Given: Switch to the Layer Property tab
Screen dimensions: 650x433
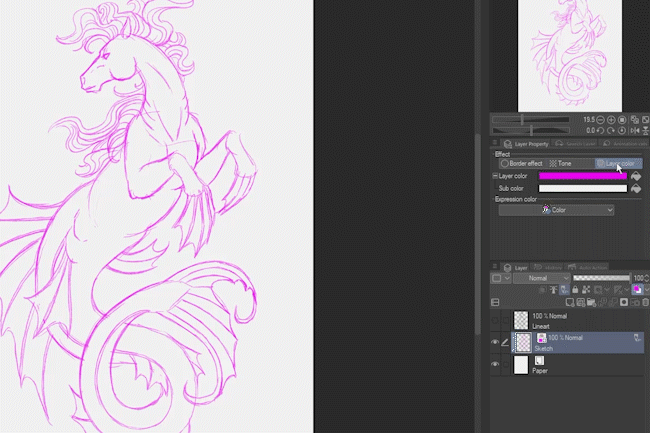Looking at the screenshot, I should pos(526,144).
